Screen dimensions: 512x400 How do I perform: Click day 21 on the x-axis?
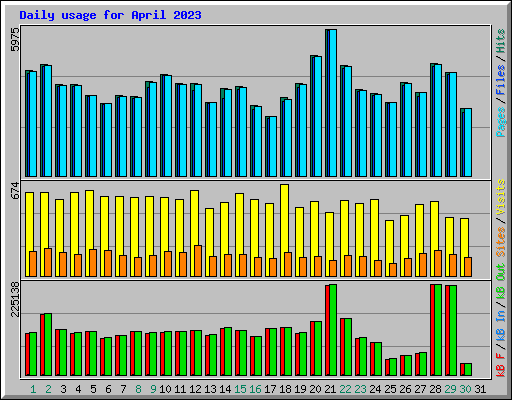pyautogui.click(x=330, y=389)
